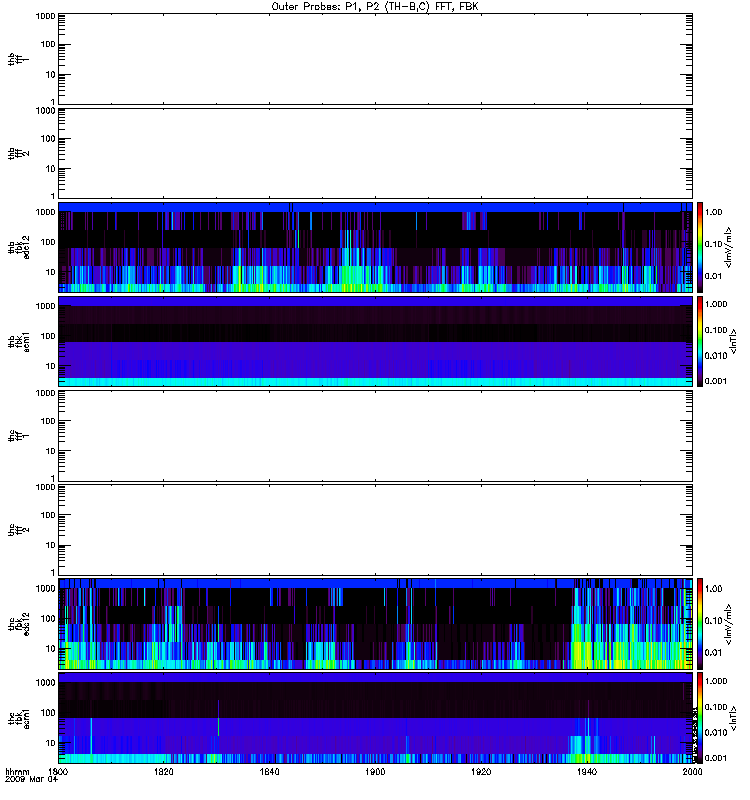Click the 'hhmm' axis unit label
The height and width of the screenshot is (800, 750).
pos(17,771)
